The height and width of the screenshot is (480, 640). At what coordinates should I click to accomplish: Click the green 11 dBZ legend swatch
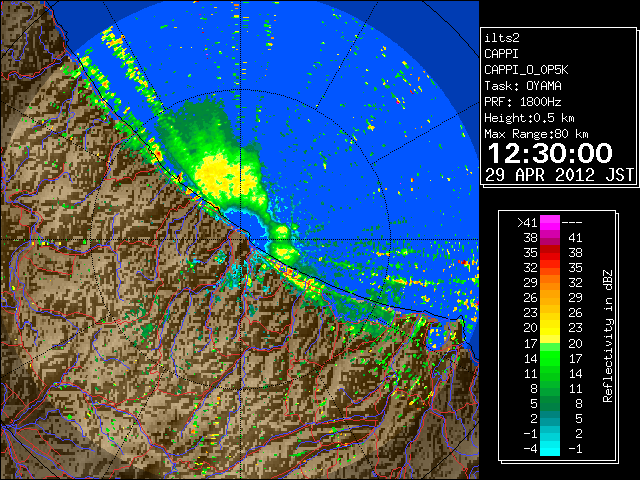[x=550, y=373]
